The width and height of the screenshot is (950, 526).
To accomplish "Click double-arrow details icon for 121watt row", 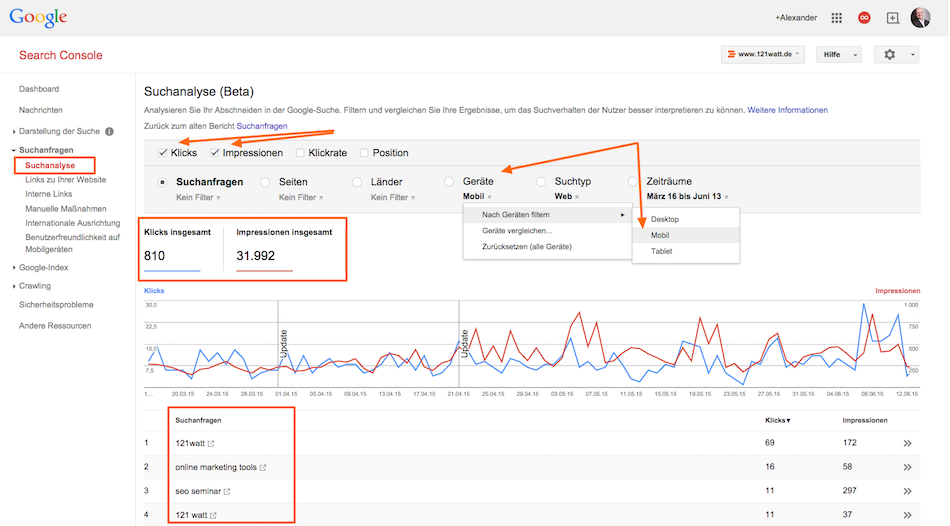I will (x=907, y=444).
